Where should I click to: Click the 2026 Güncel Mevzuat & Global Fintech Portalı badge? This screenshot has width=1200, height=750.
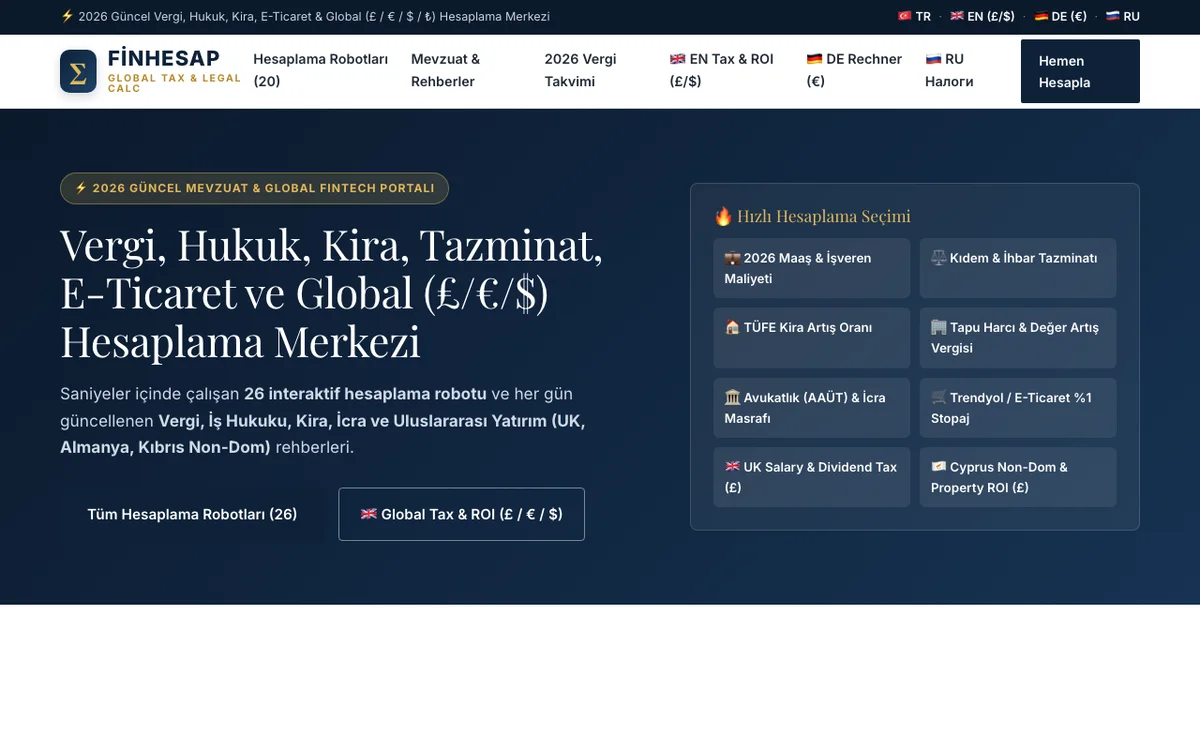(254, 188)
